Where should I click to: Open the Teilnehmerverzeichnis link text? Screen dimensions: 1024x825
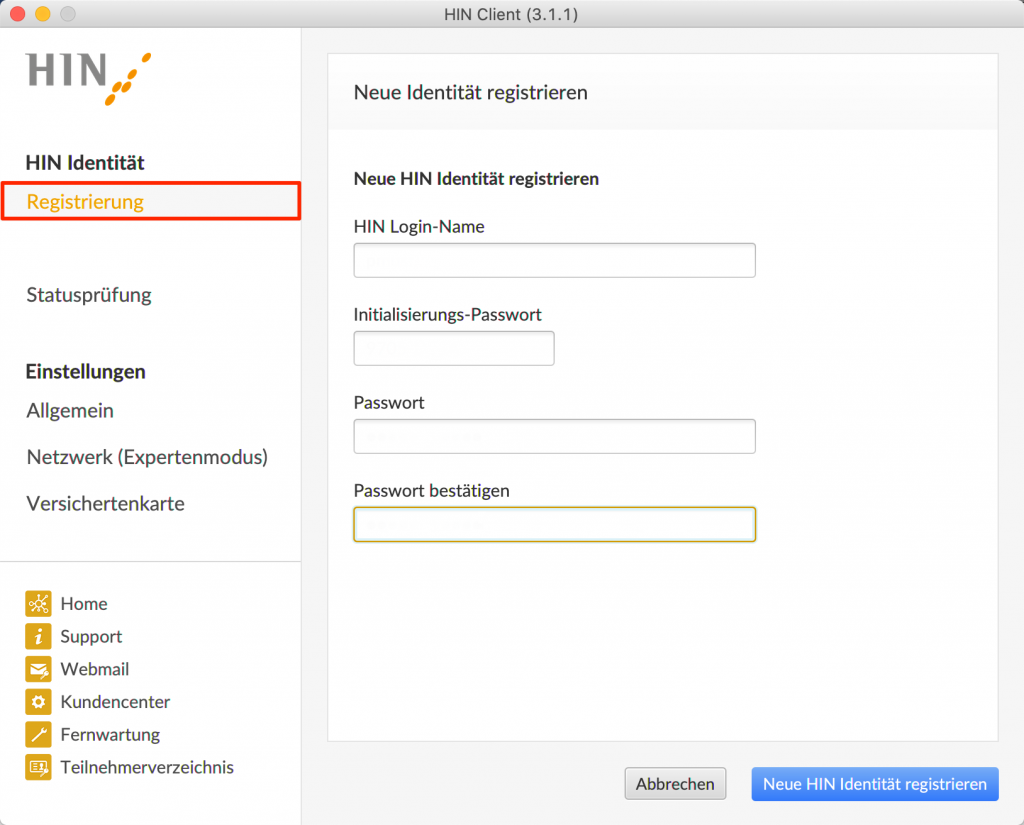(147, 768)
